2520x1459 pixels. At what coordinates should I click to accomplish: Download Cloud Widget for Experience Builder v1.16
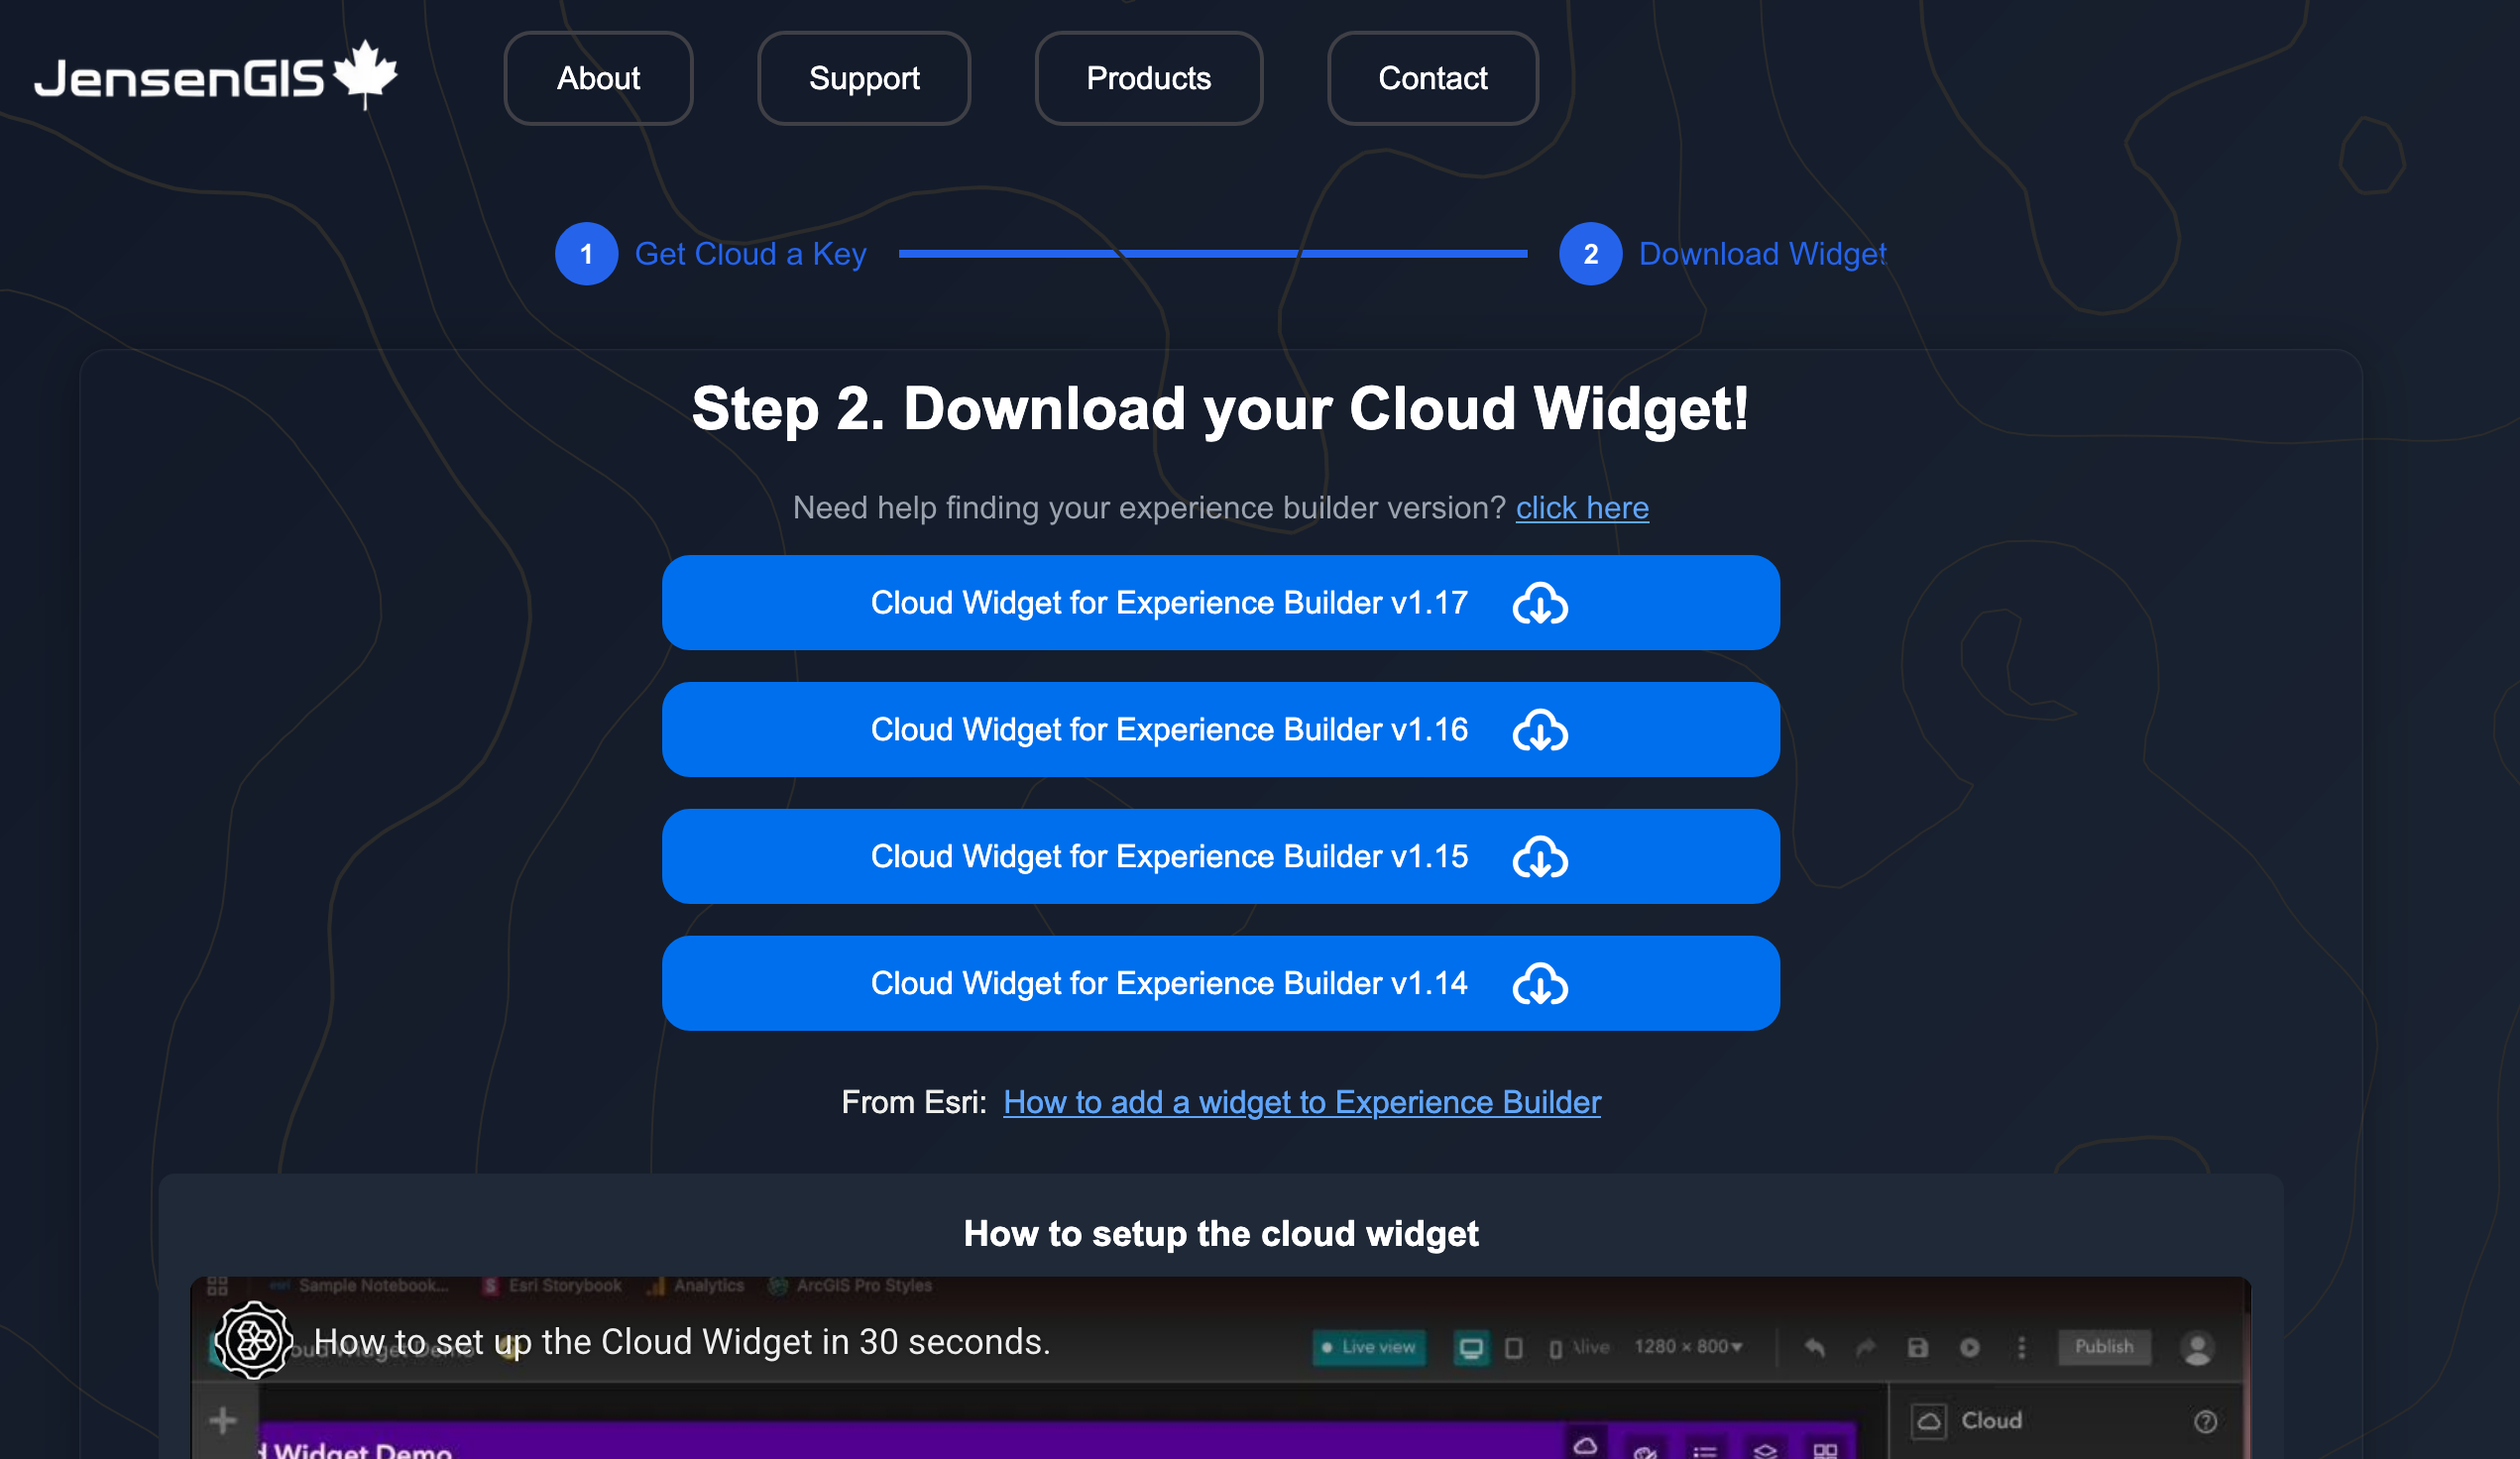point(1168,730)
